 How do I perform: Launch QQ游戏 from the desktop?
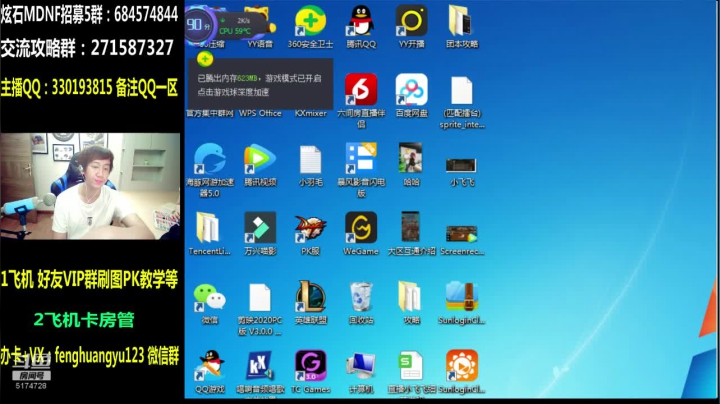pyautogui.click(x=210, y=372)
